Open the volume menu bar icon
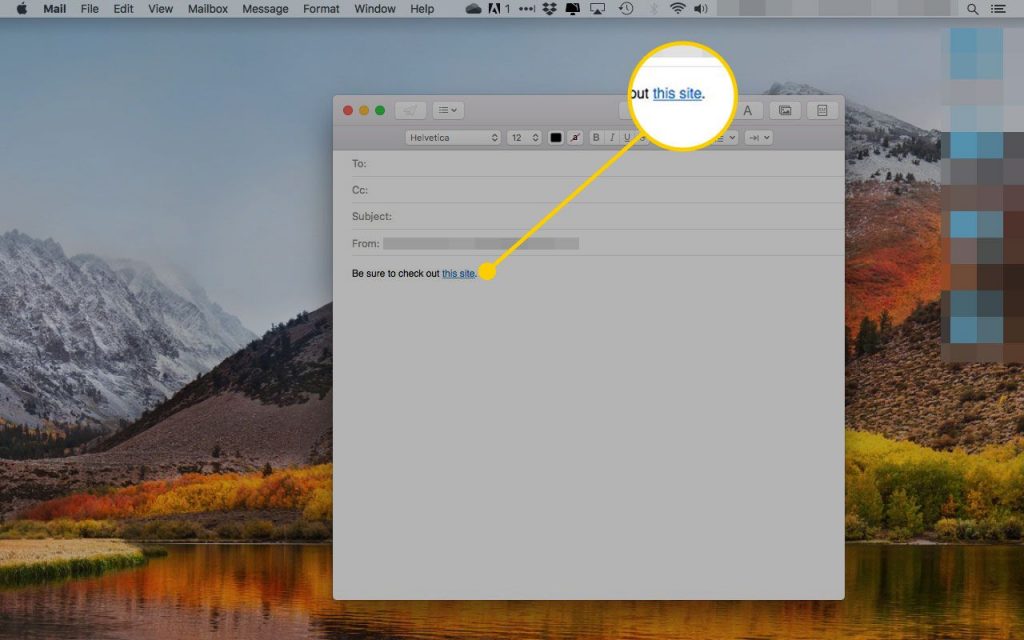 [701, 8]
